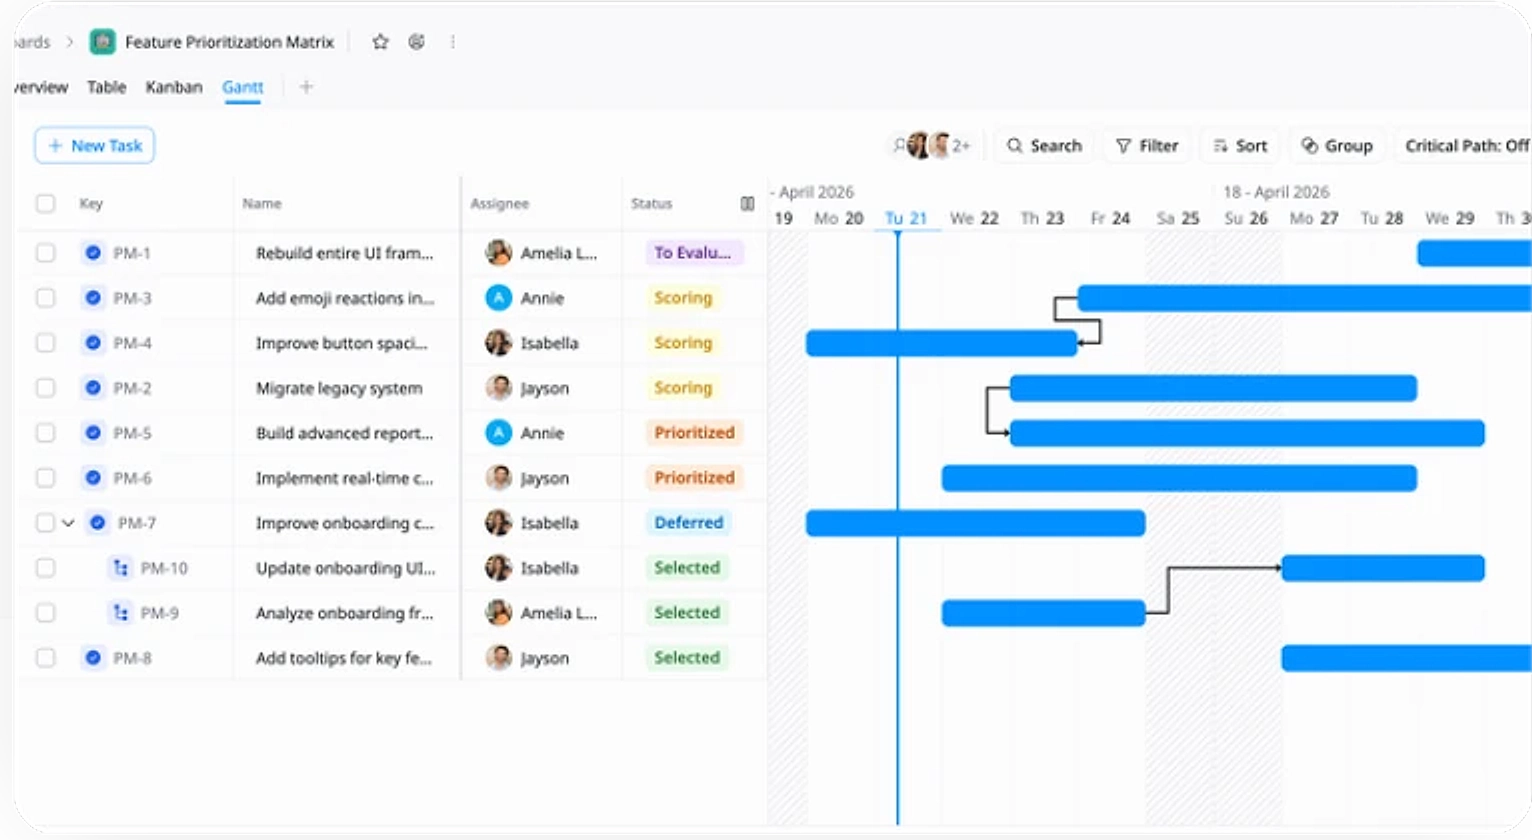The height and width of the screenshot is (840, 1532).
Task: Check the PM-1 row checkbox
Action: [45, 253]
